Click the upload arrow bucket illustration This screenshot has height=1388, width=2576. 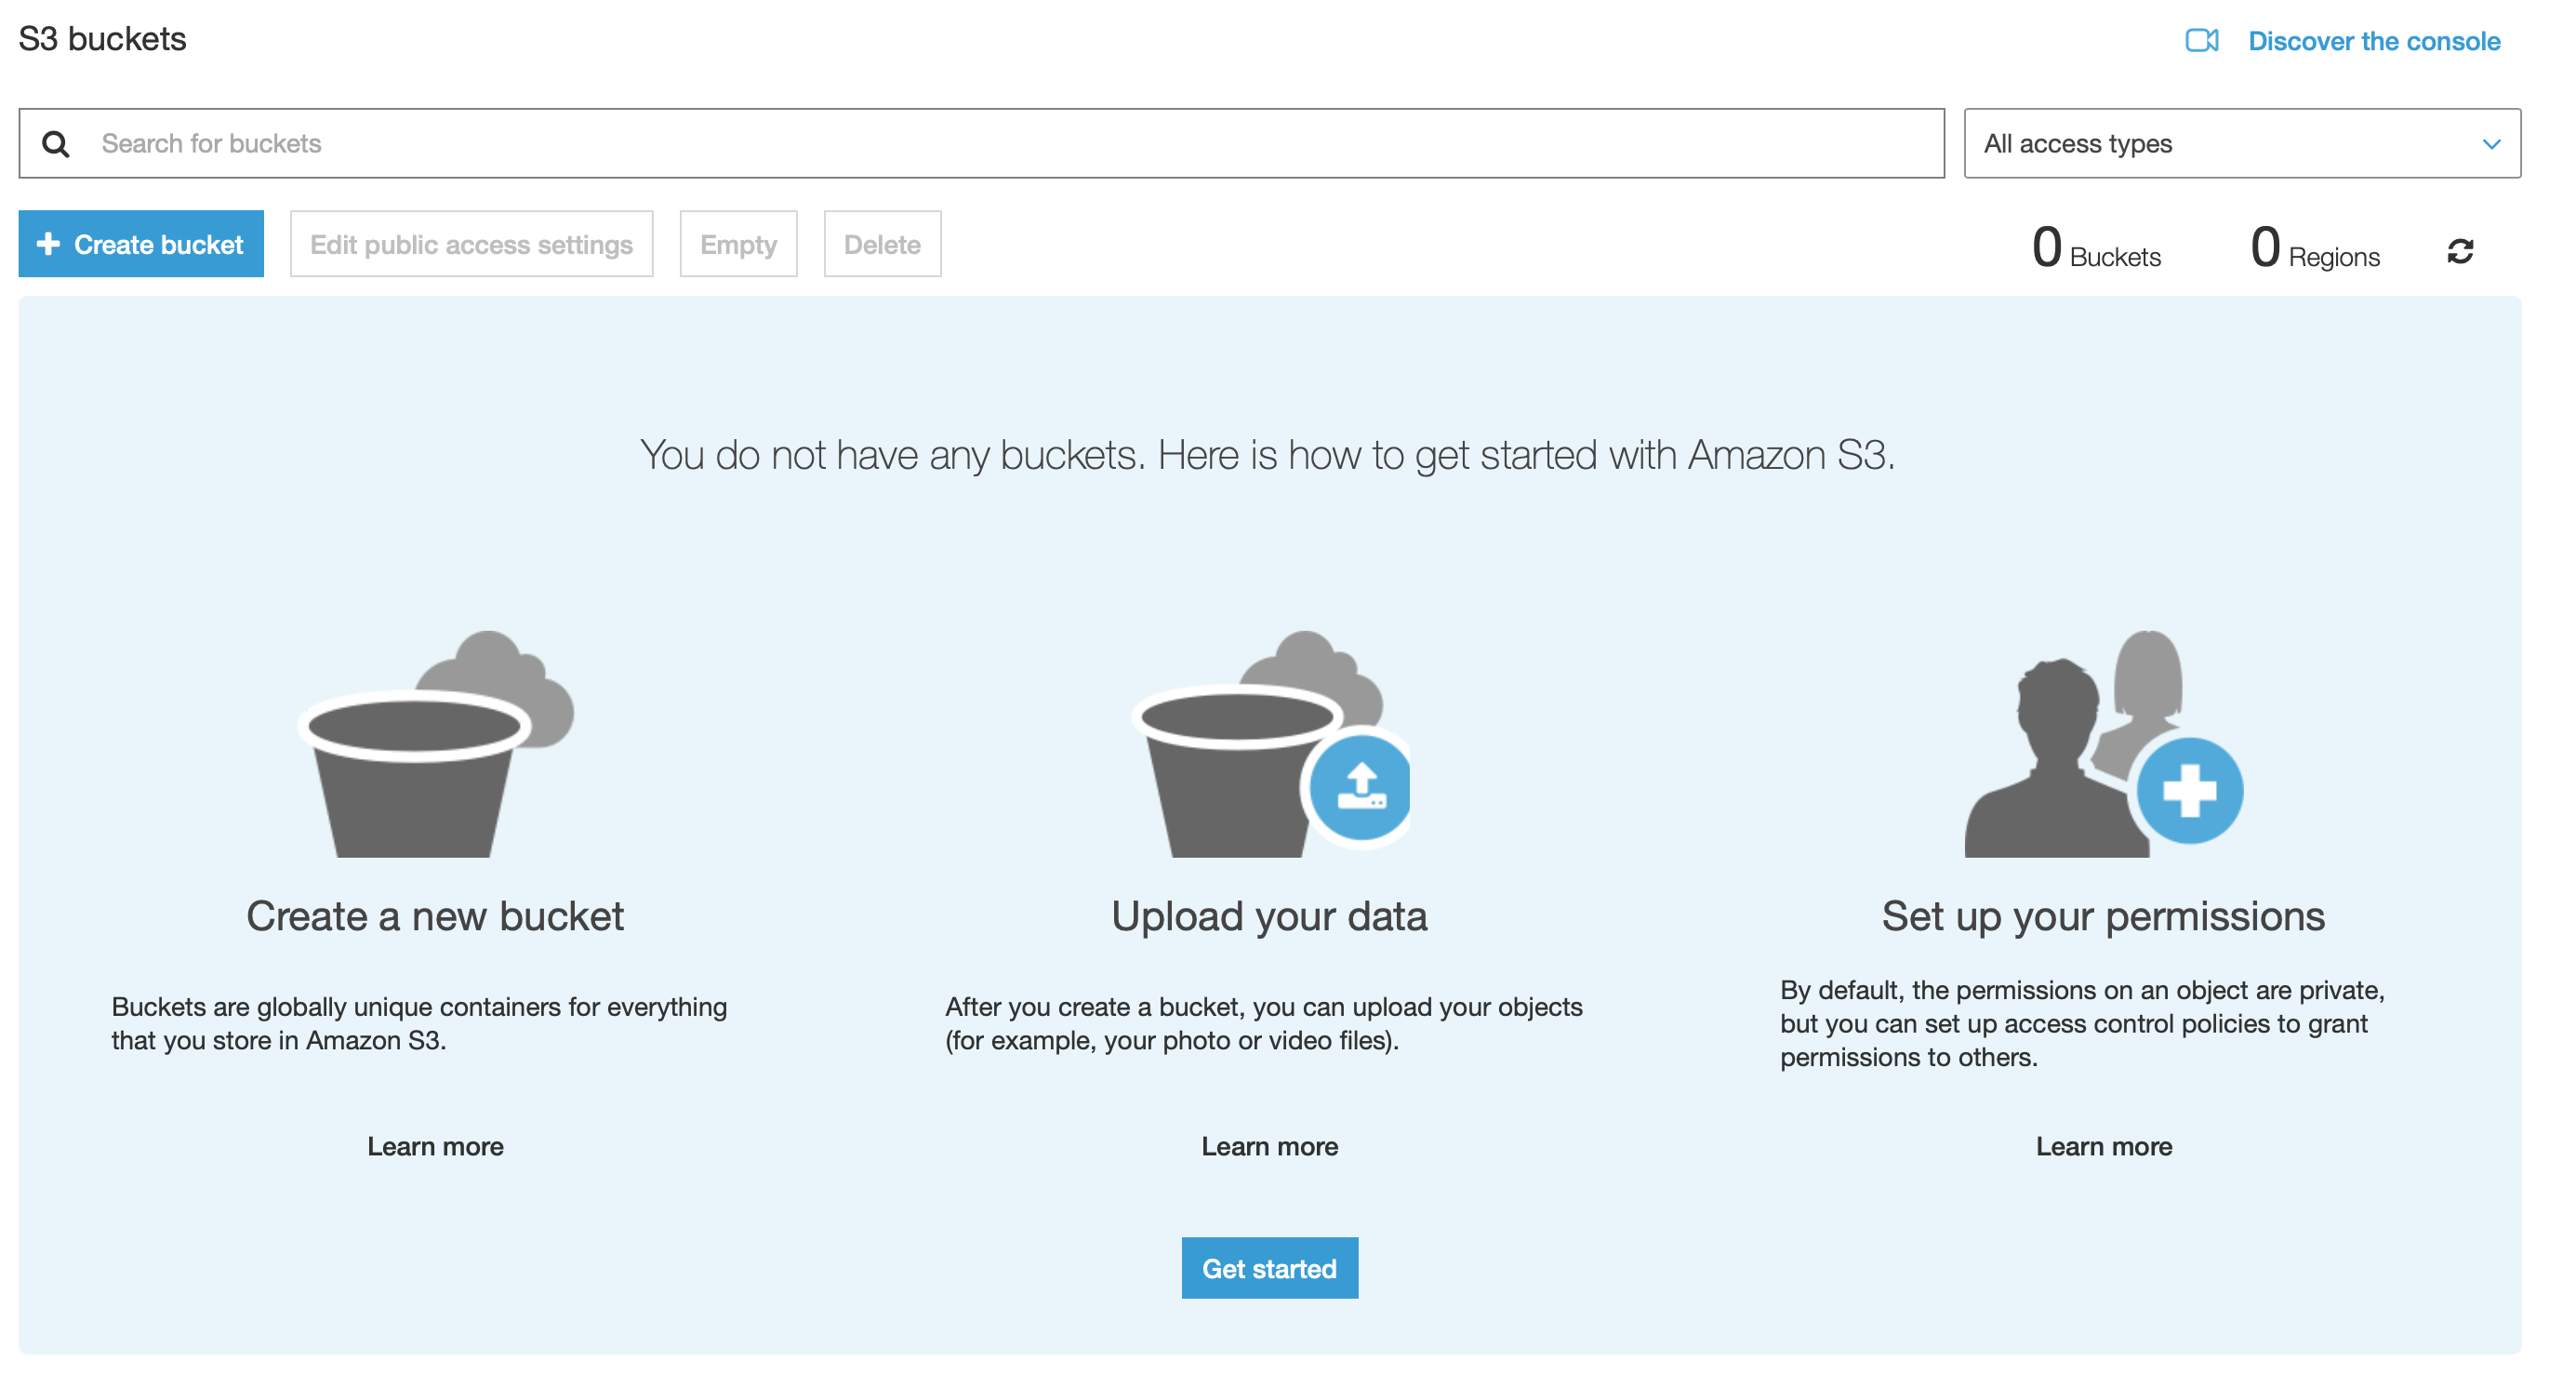[1270, 744]
